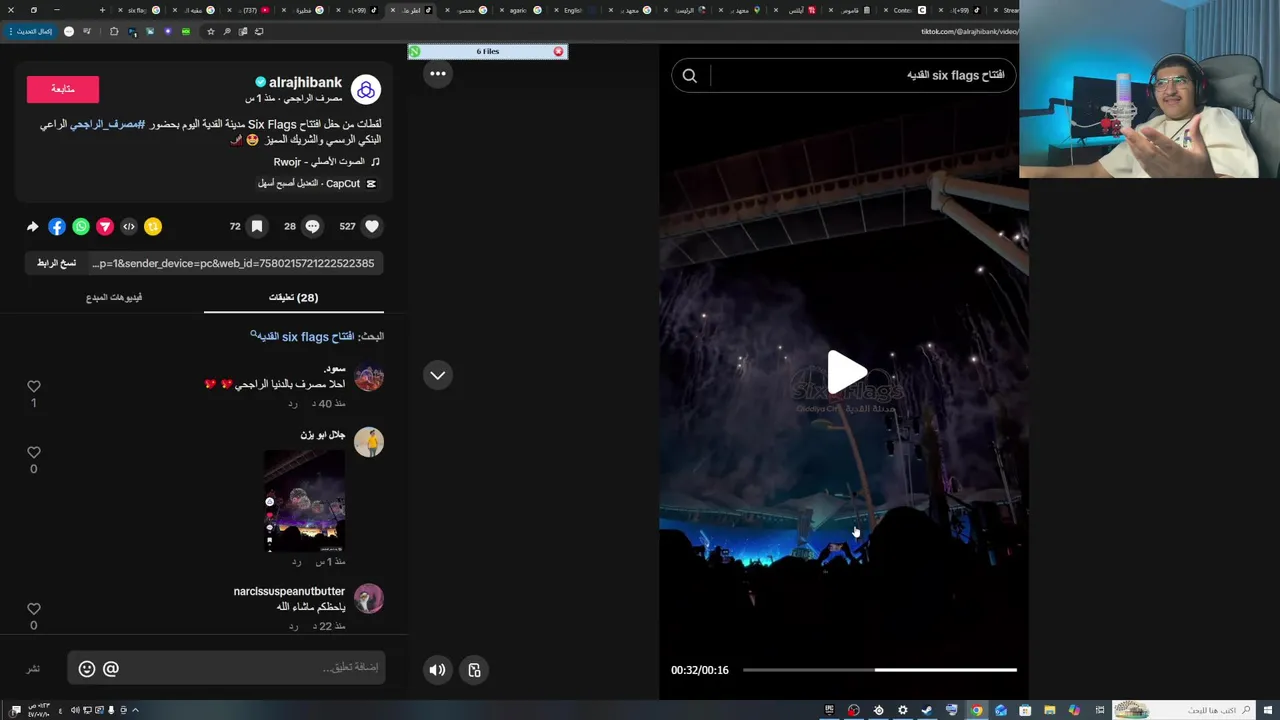Open narcissuspeanutbutter's avatar
The width and height of the screenshot is (1280, 720).
(369, 599)
